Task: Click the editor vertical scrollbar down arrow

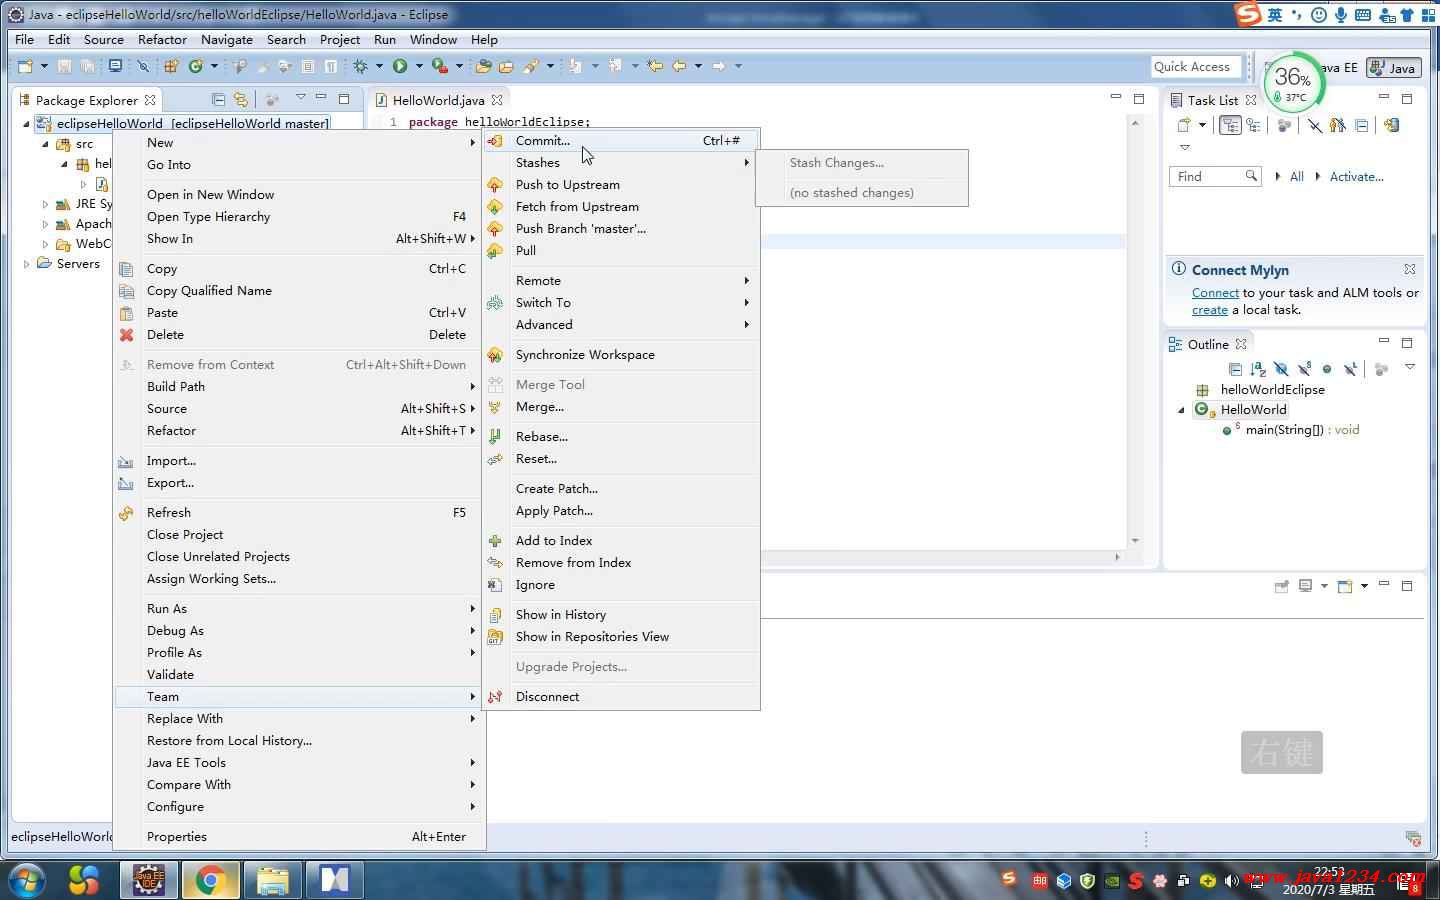Action: tap(1134, 541)
